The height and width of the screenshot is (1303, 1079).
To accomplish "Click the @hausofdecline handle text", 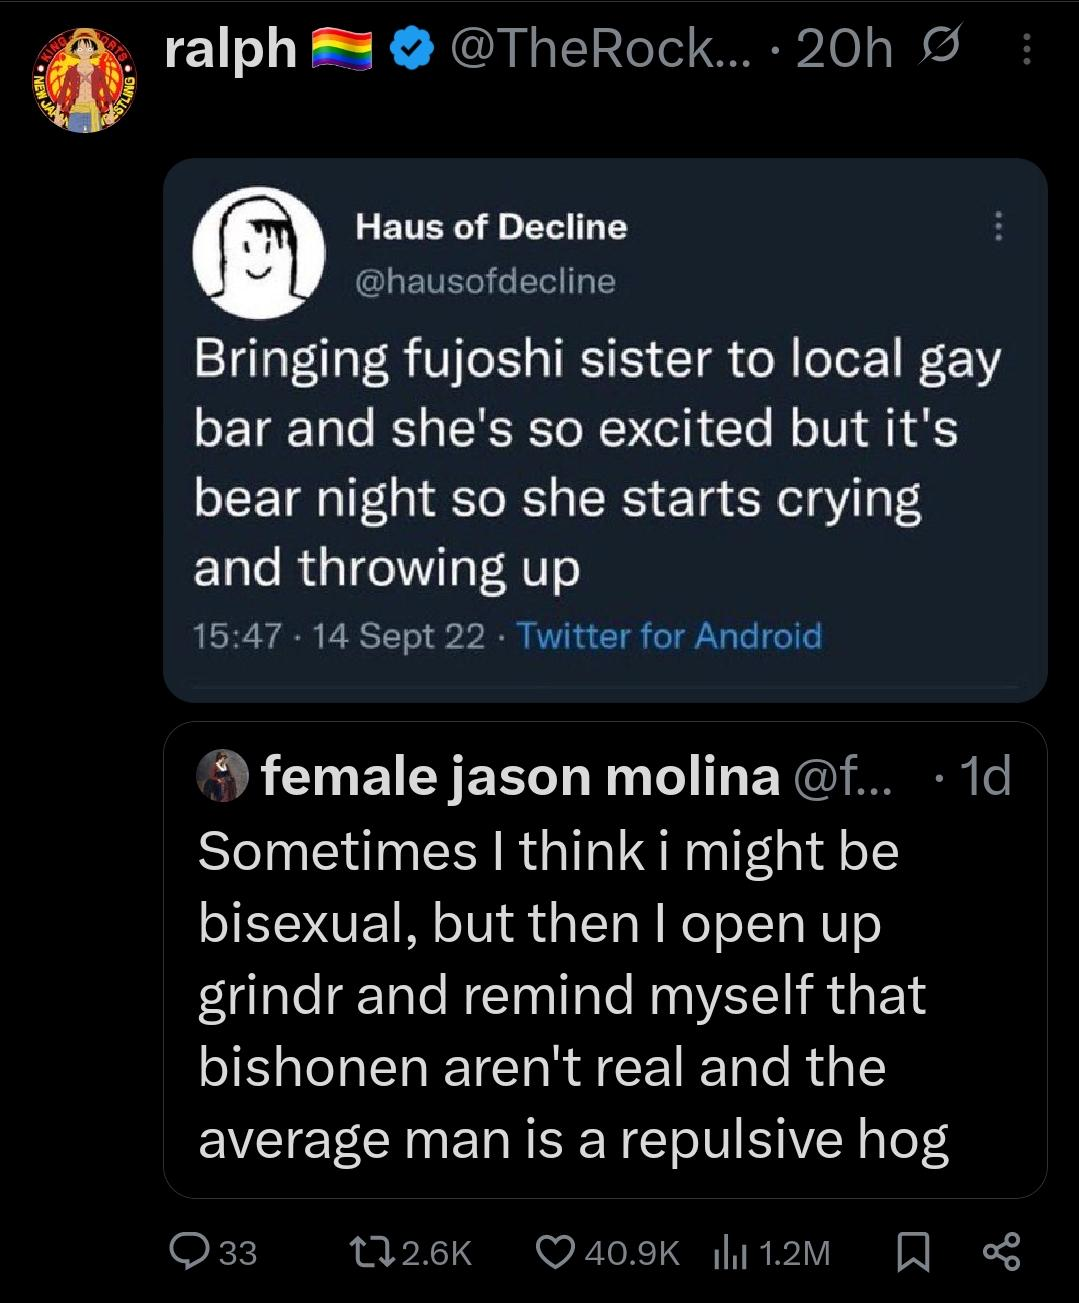I will point(485,281).
